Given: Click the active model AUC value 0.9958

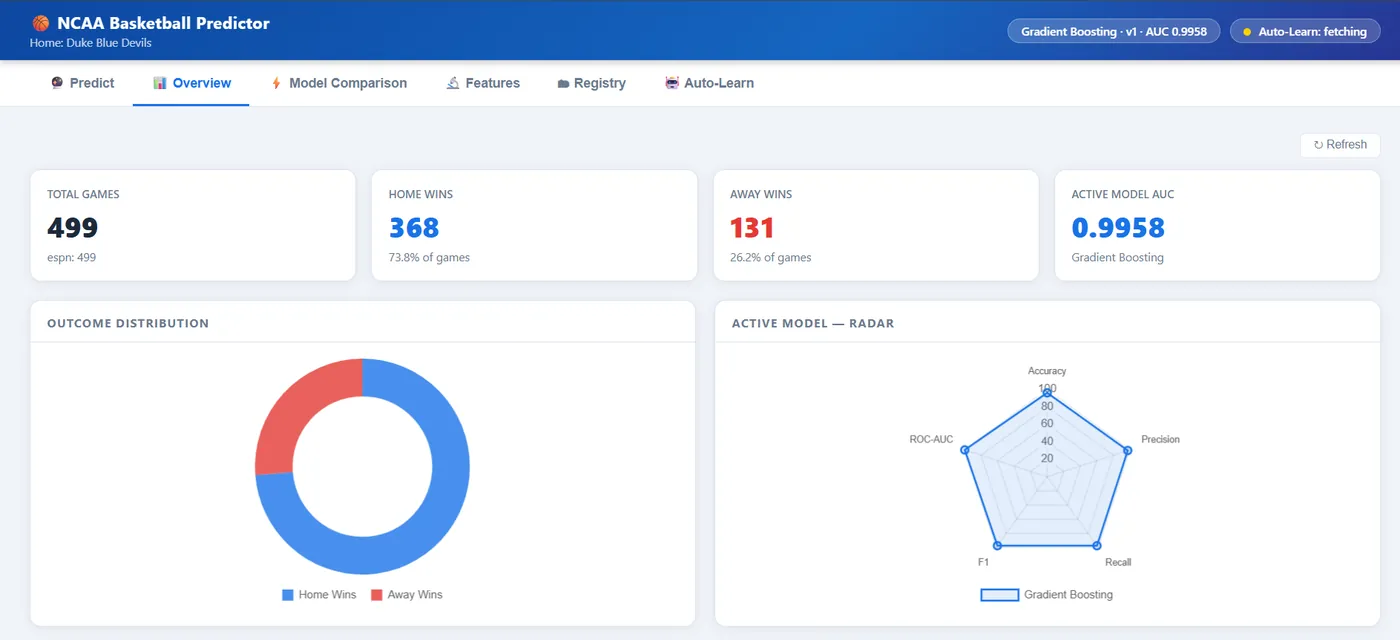Looking at the screenshot, I should pyautogui.click(x=1118, y=228).
